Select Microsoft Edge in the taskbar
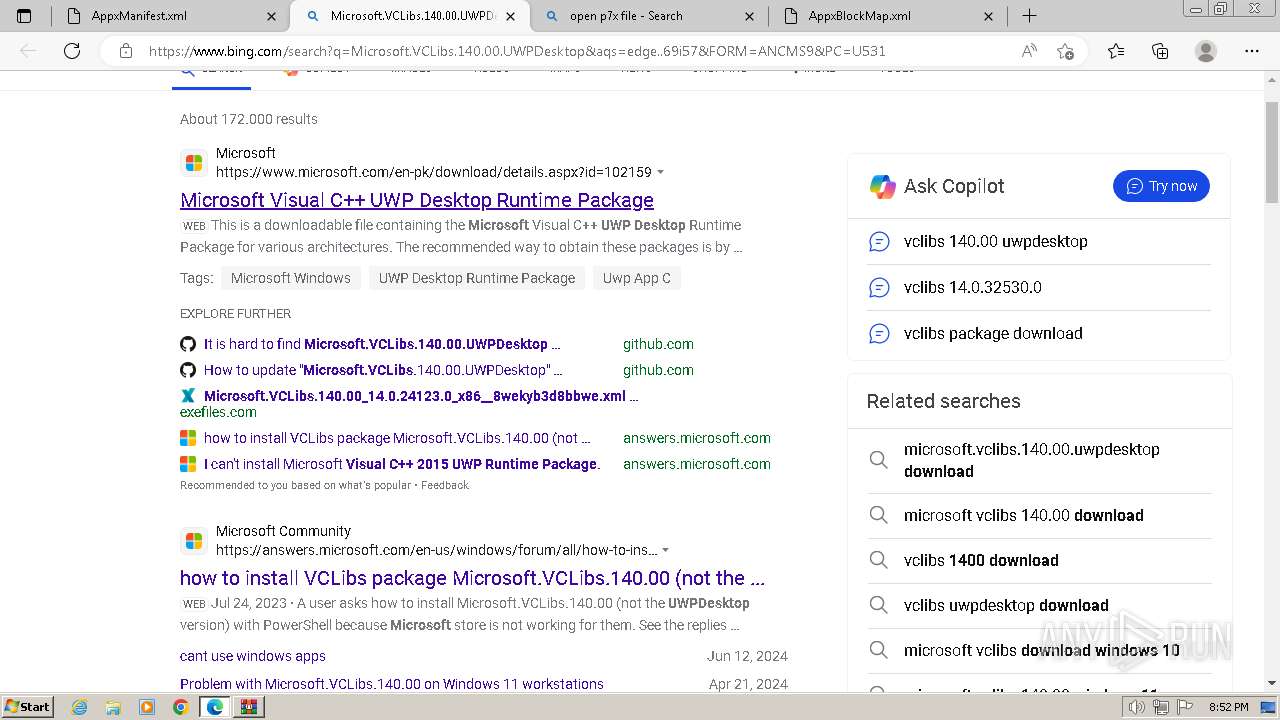The image size is (1280, 720). point(214,707)
